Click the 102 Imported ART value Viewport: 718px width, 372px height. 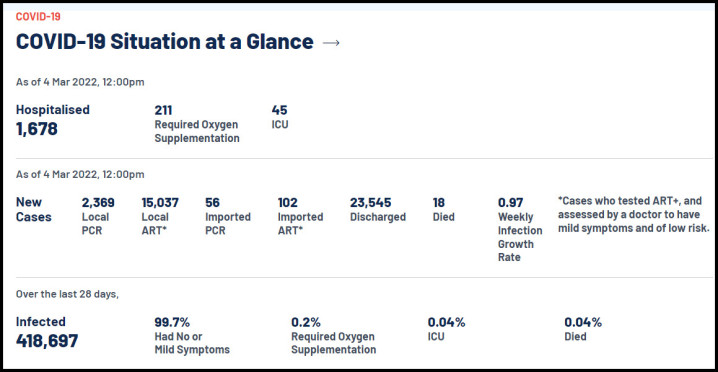300,216
